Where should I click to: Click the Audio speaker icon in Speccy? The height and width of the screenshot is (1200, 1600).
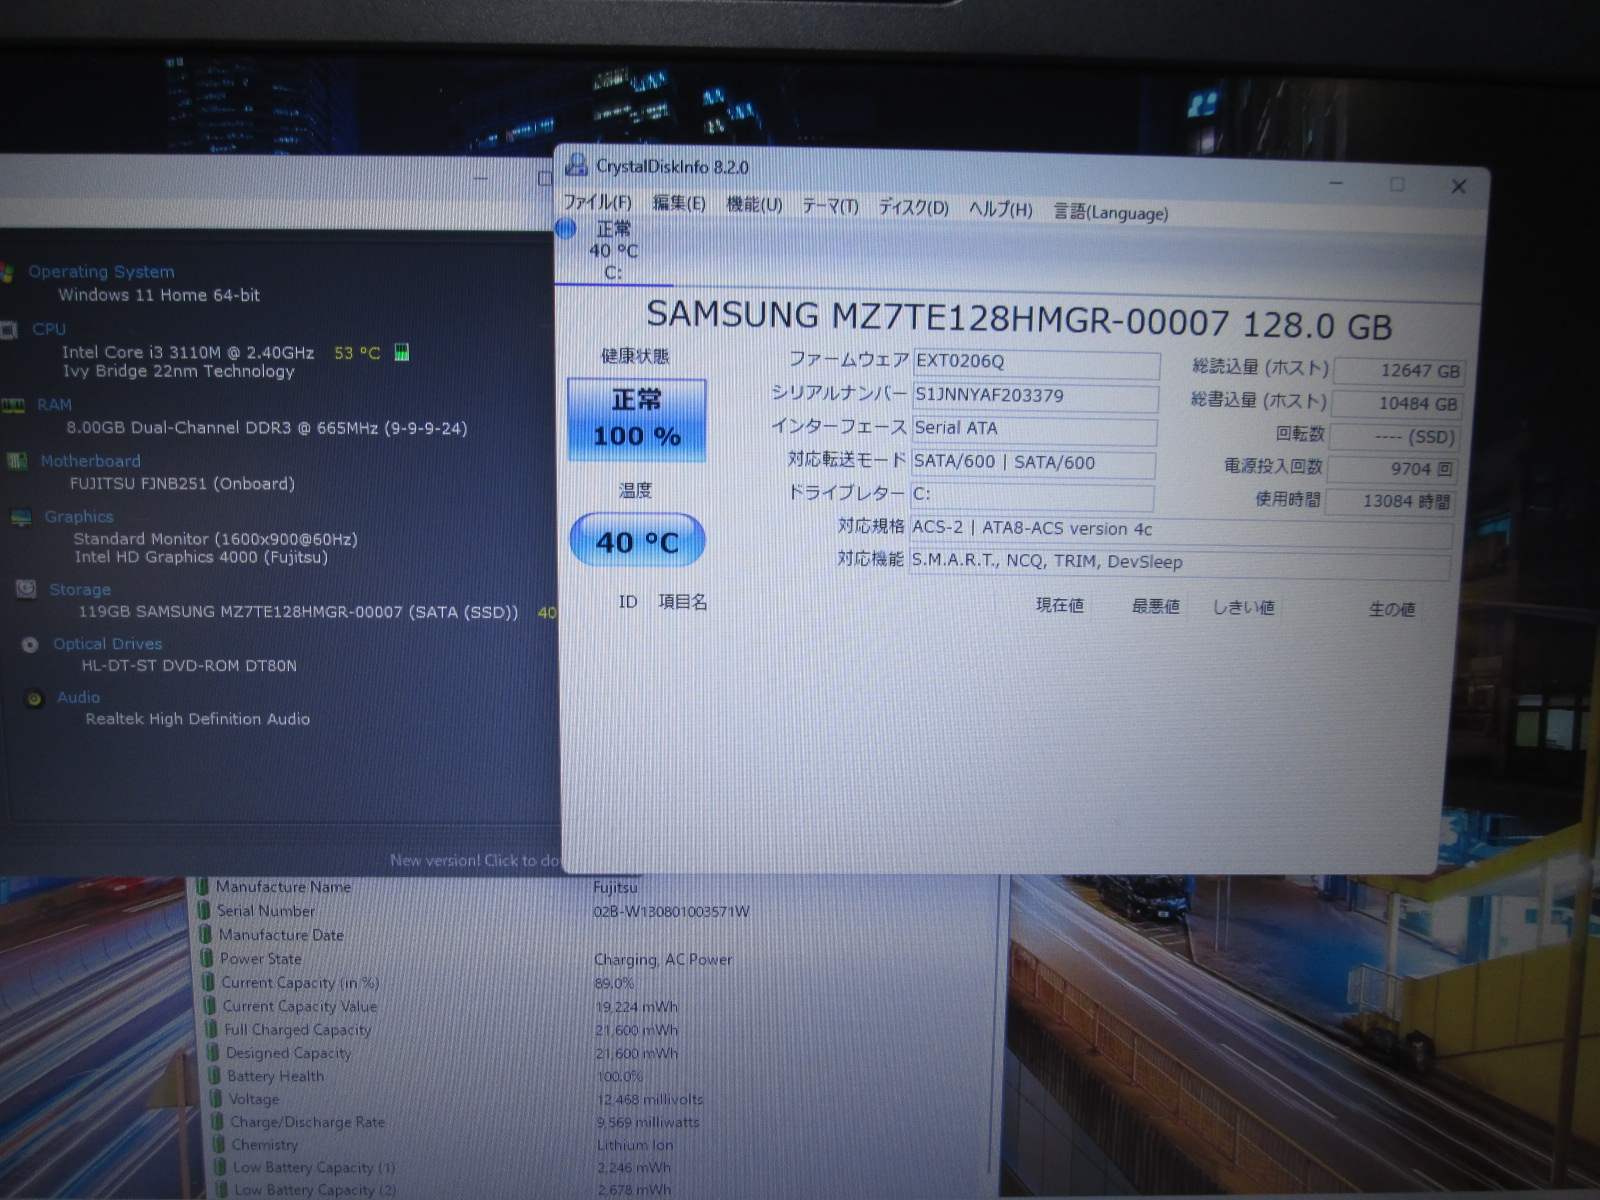tap(35, 698)
